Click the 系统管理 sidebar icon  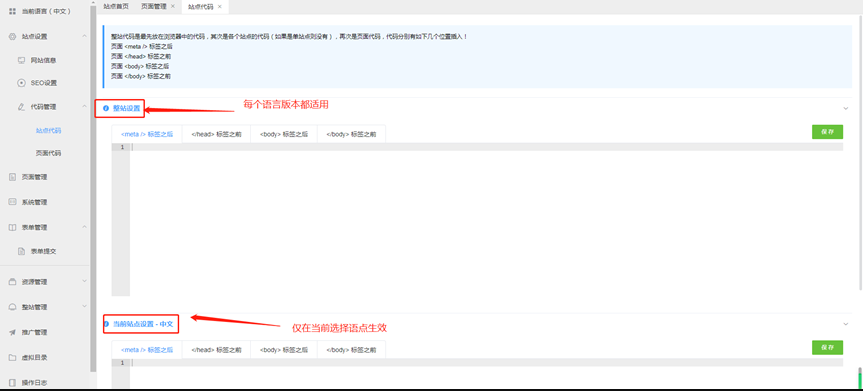tap(12, 202)
